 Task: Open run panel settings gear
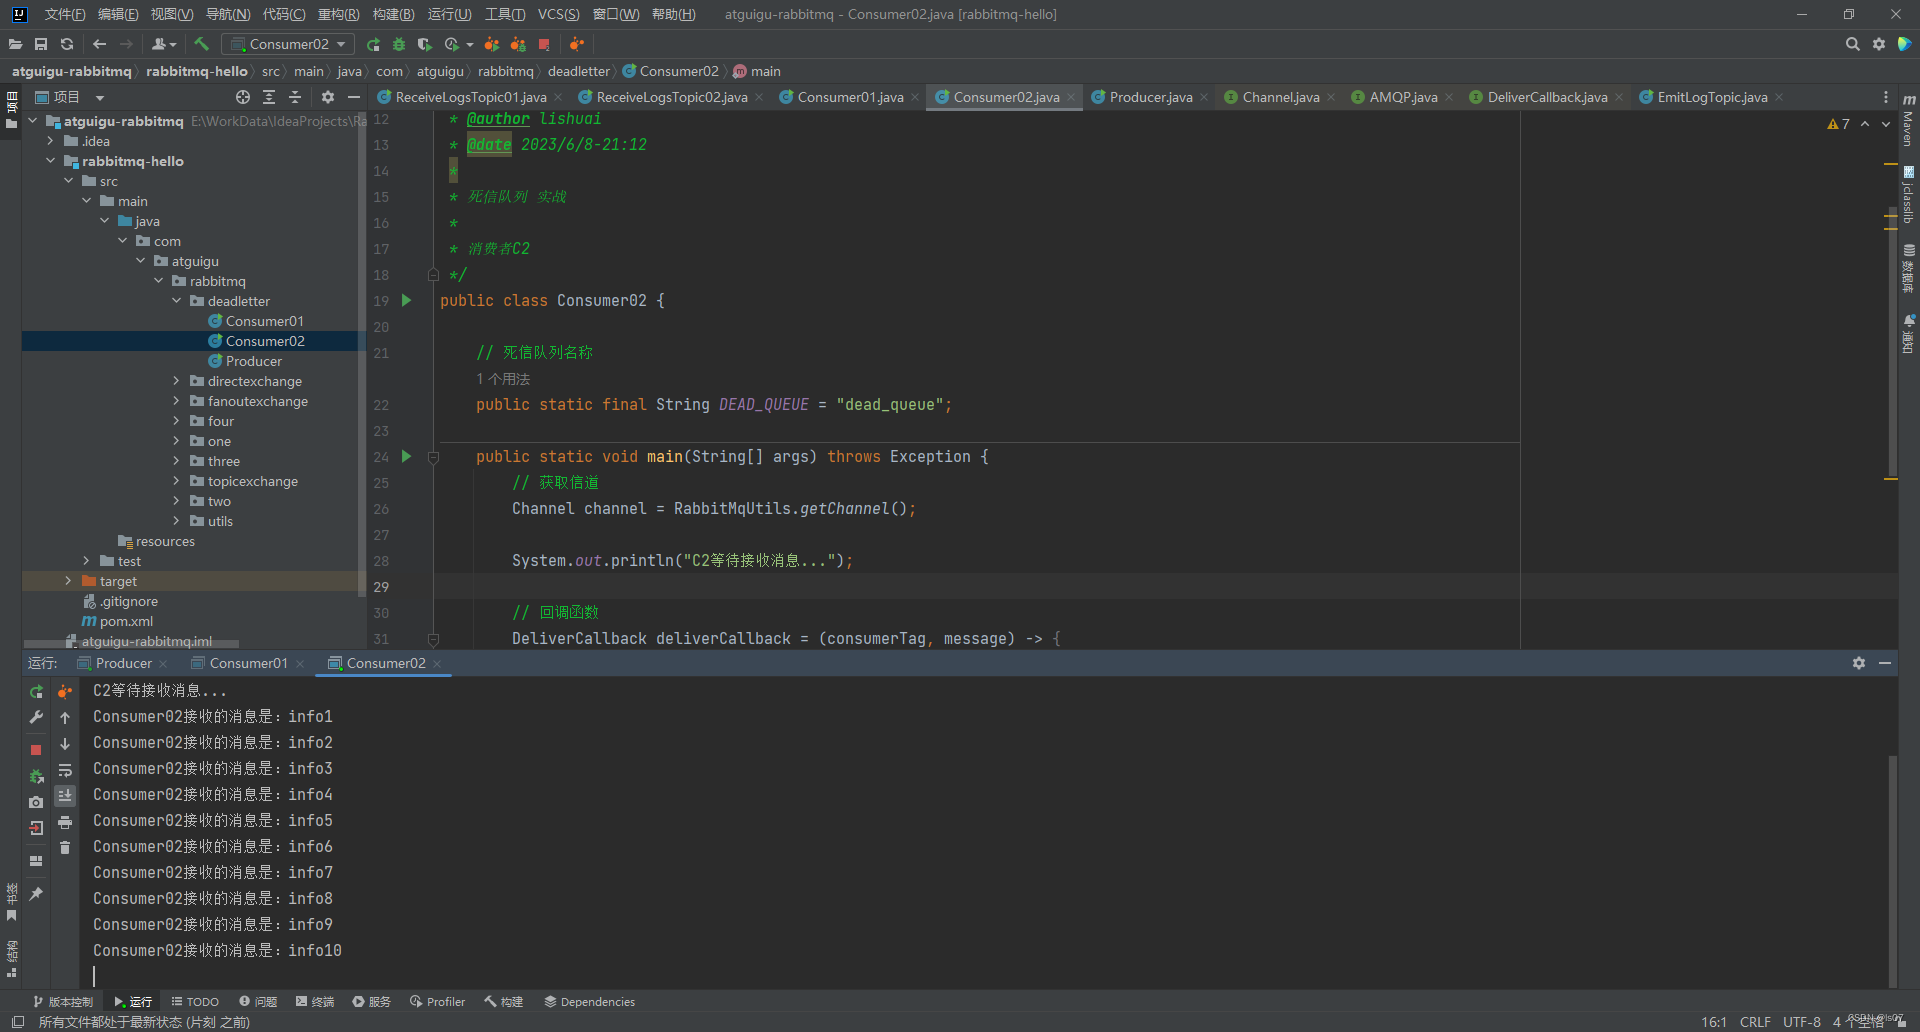click(1859, 663)
